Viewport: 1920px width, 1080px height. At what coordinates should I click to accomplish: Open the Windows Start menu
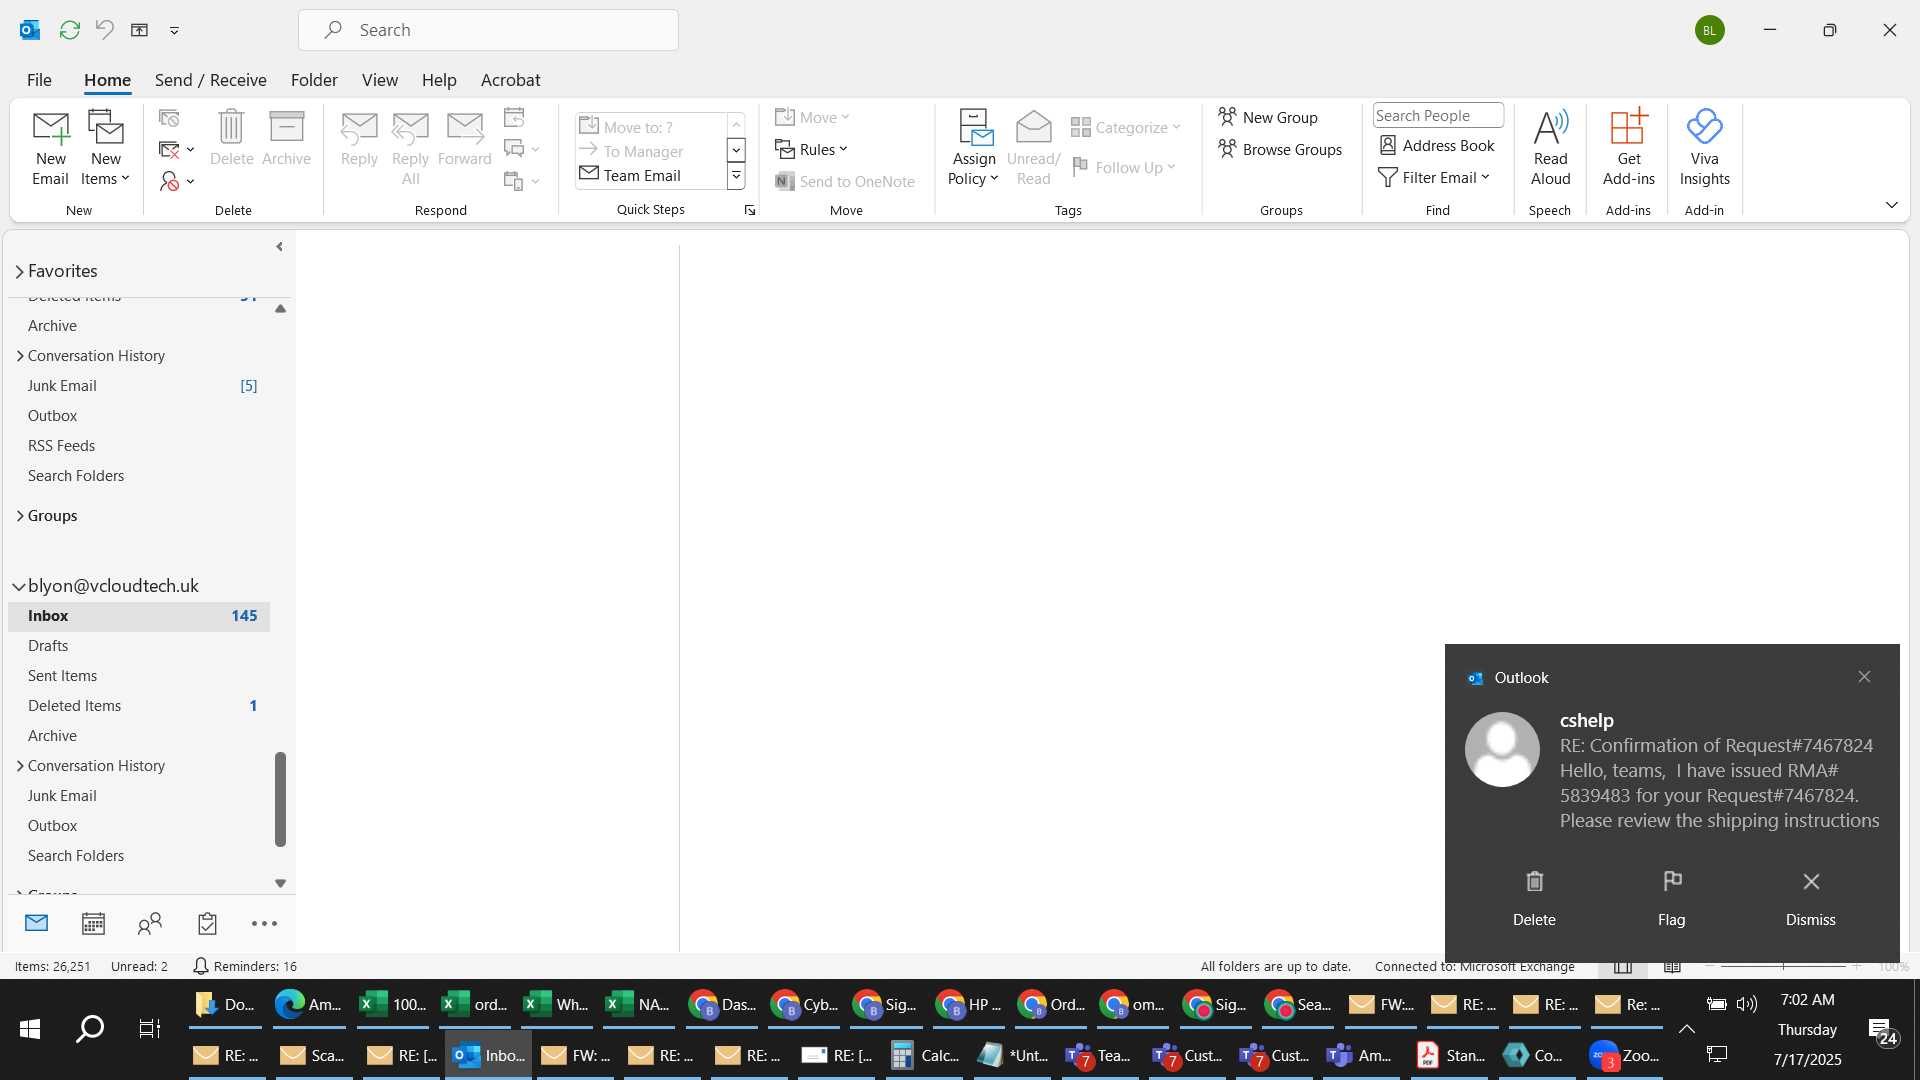pyautogui.click(x=30, y=1028)
